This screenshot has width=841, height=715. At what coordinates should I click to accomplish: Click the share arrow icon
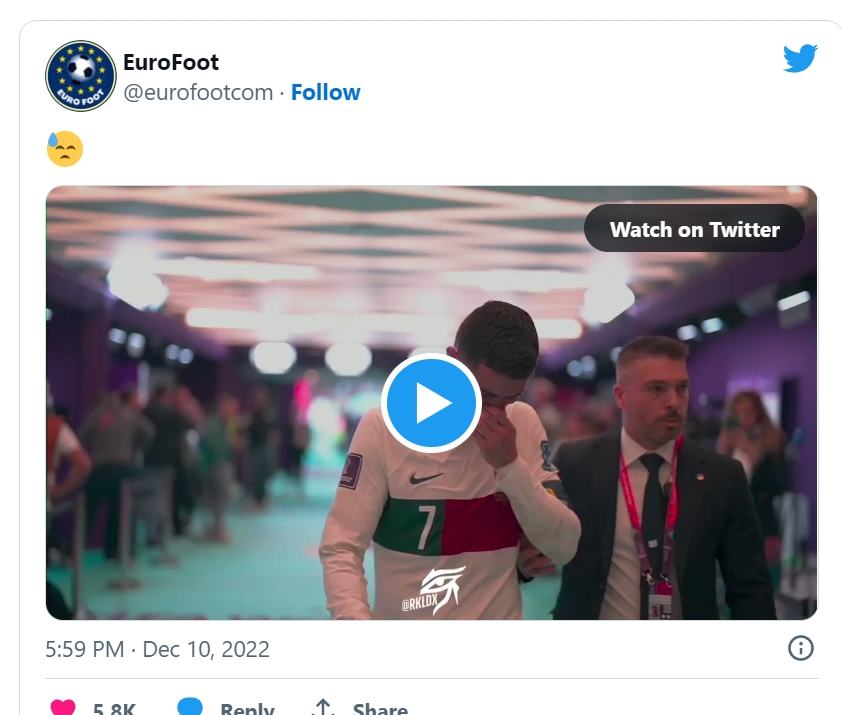(x=323, y=707)
